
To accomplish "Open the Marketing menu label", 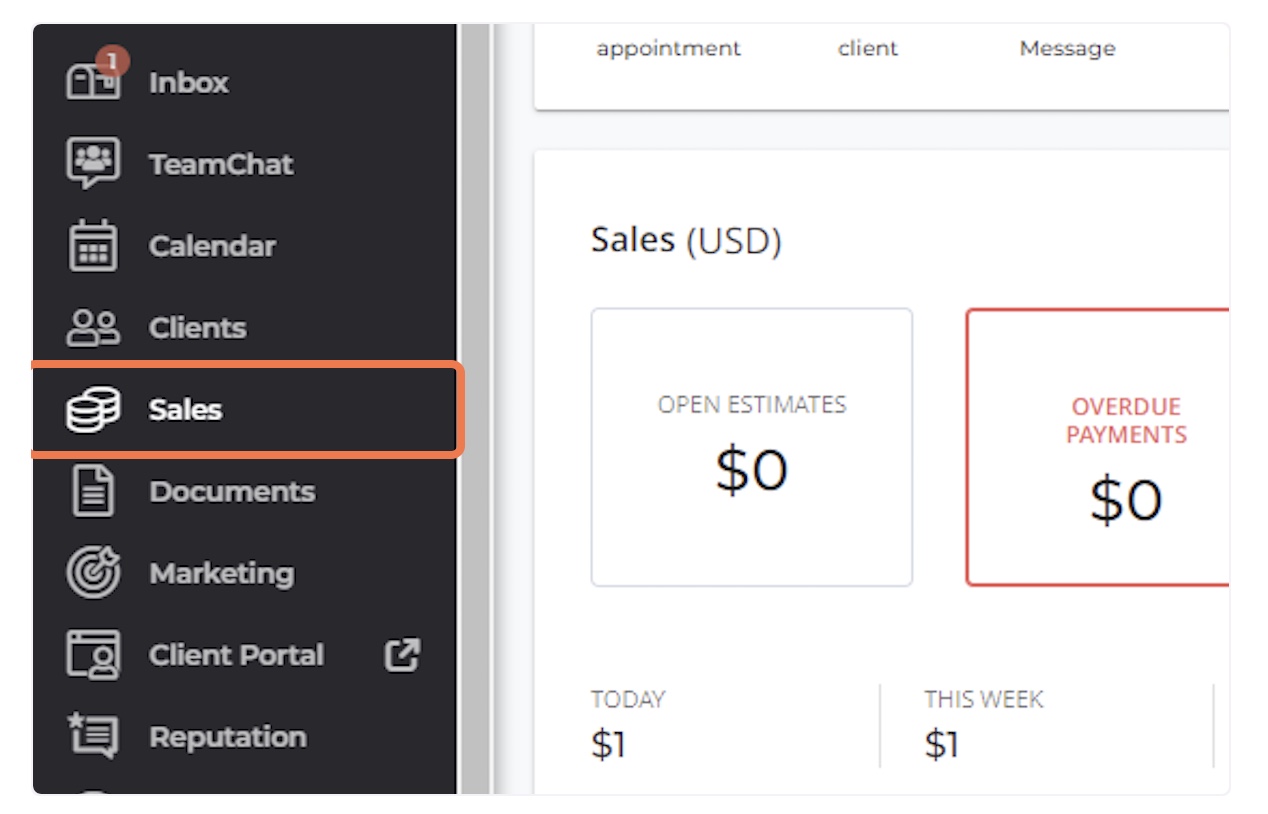I will pyautogui.click(x=221, y=574).
